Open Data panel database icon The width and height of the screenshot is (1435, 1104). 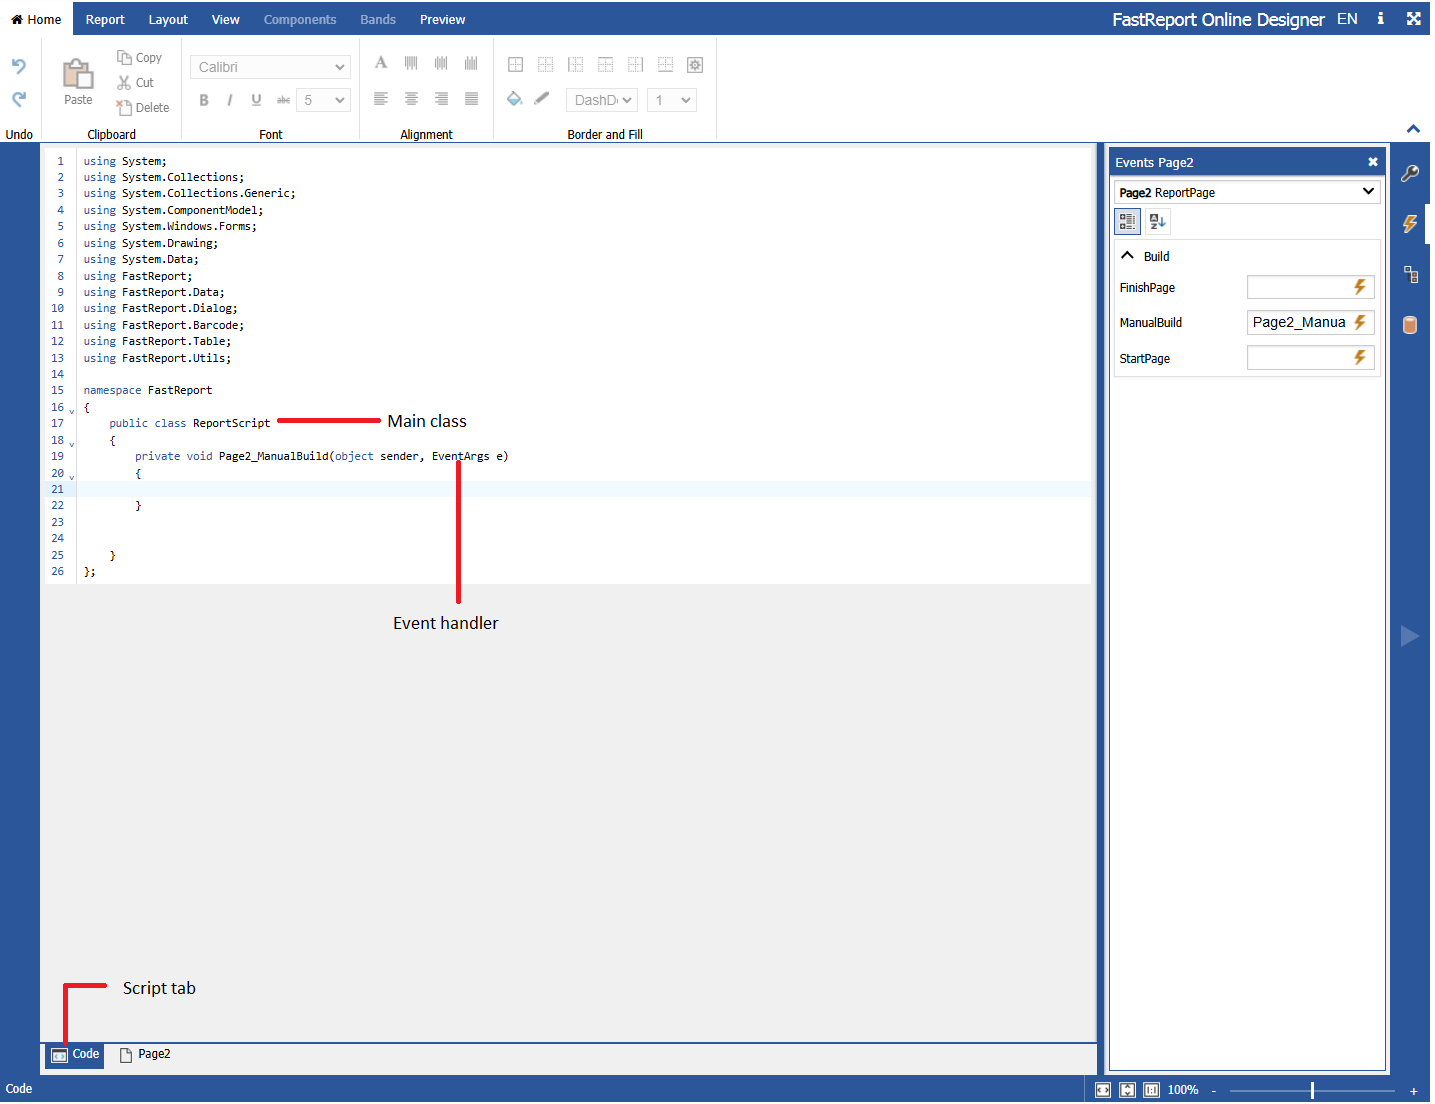[x=1410, y=325]
